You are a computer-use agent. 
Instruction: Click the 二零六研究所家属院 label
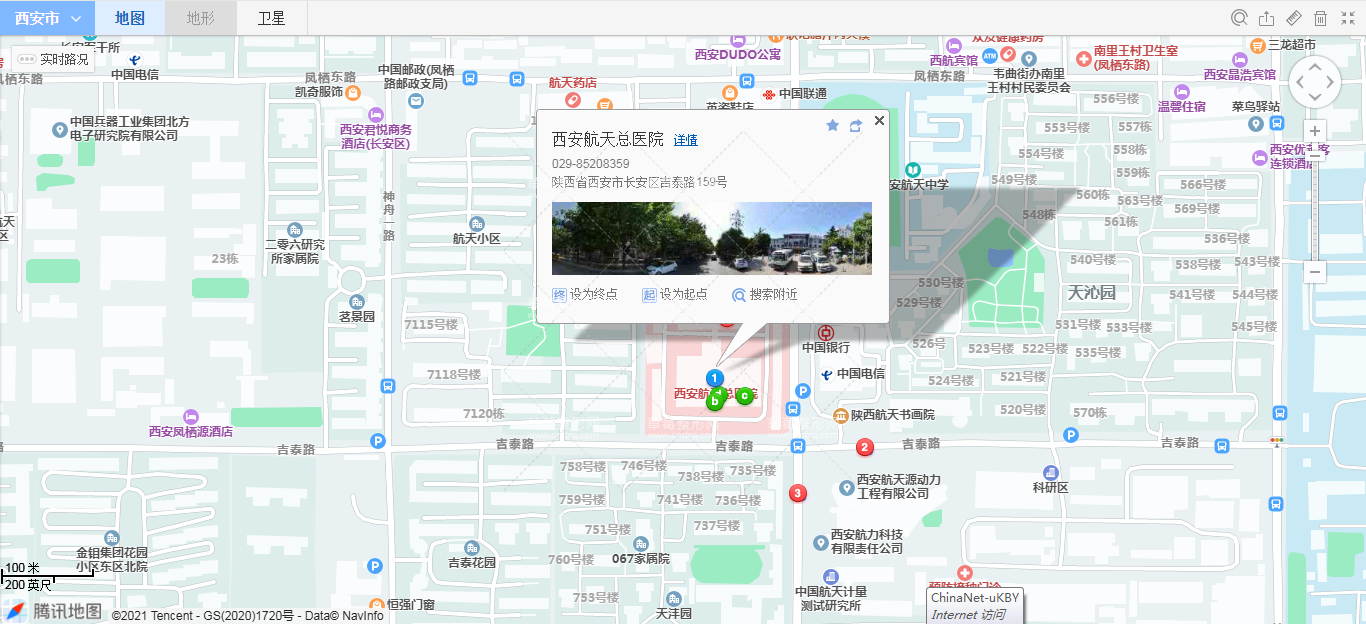(295, 251)
